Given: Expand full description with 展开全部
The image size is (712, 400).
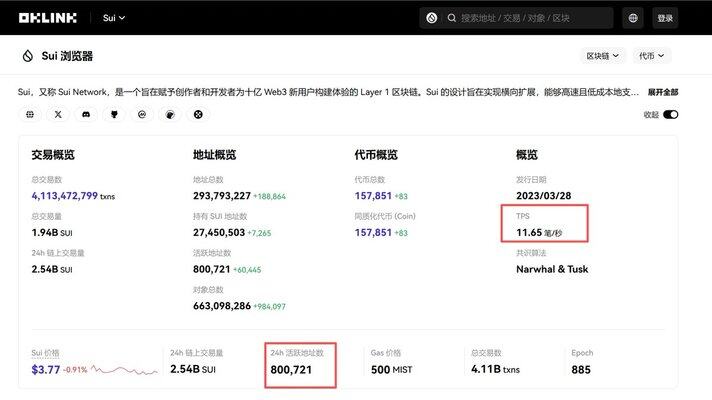Looking at the screenshot, I should [663, 92].
